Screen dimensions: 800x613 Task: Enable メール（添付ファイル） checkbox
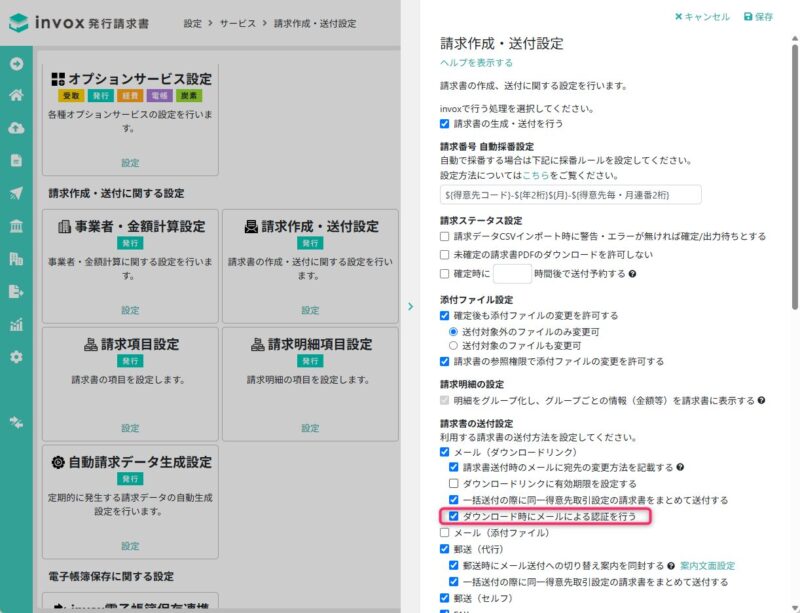(444, 532)
